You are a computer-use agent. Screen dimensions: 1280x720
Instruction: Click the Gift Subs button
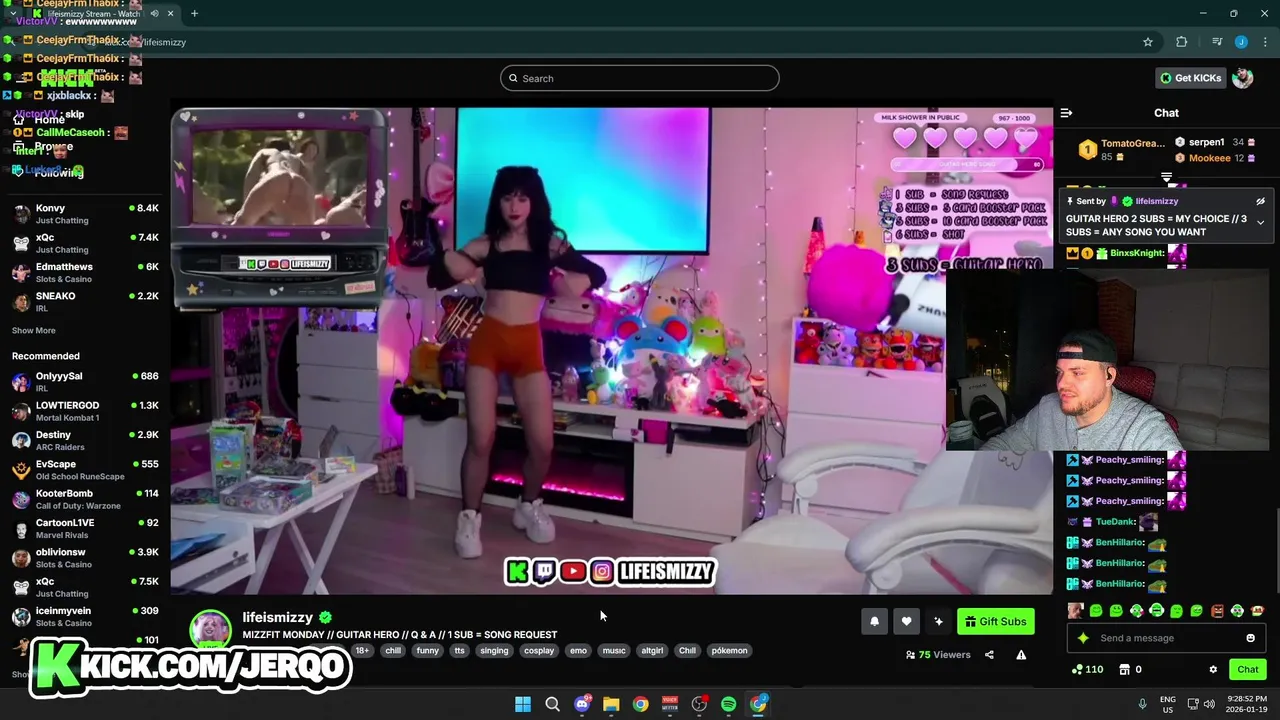tap(995, 621)
